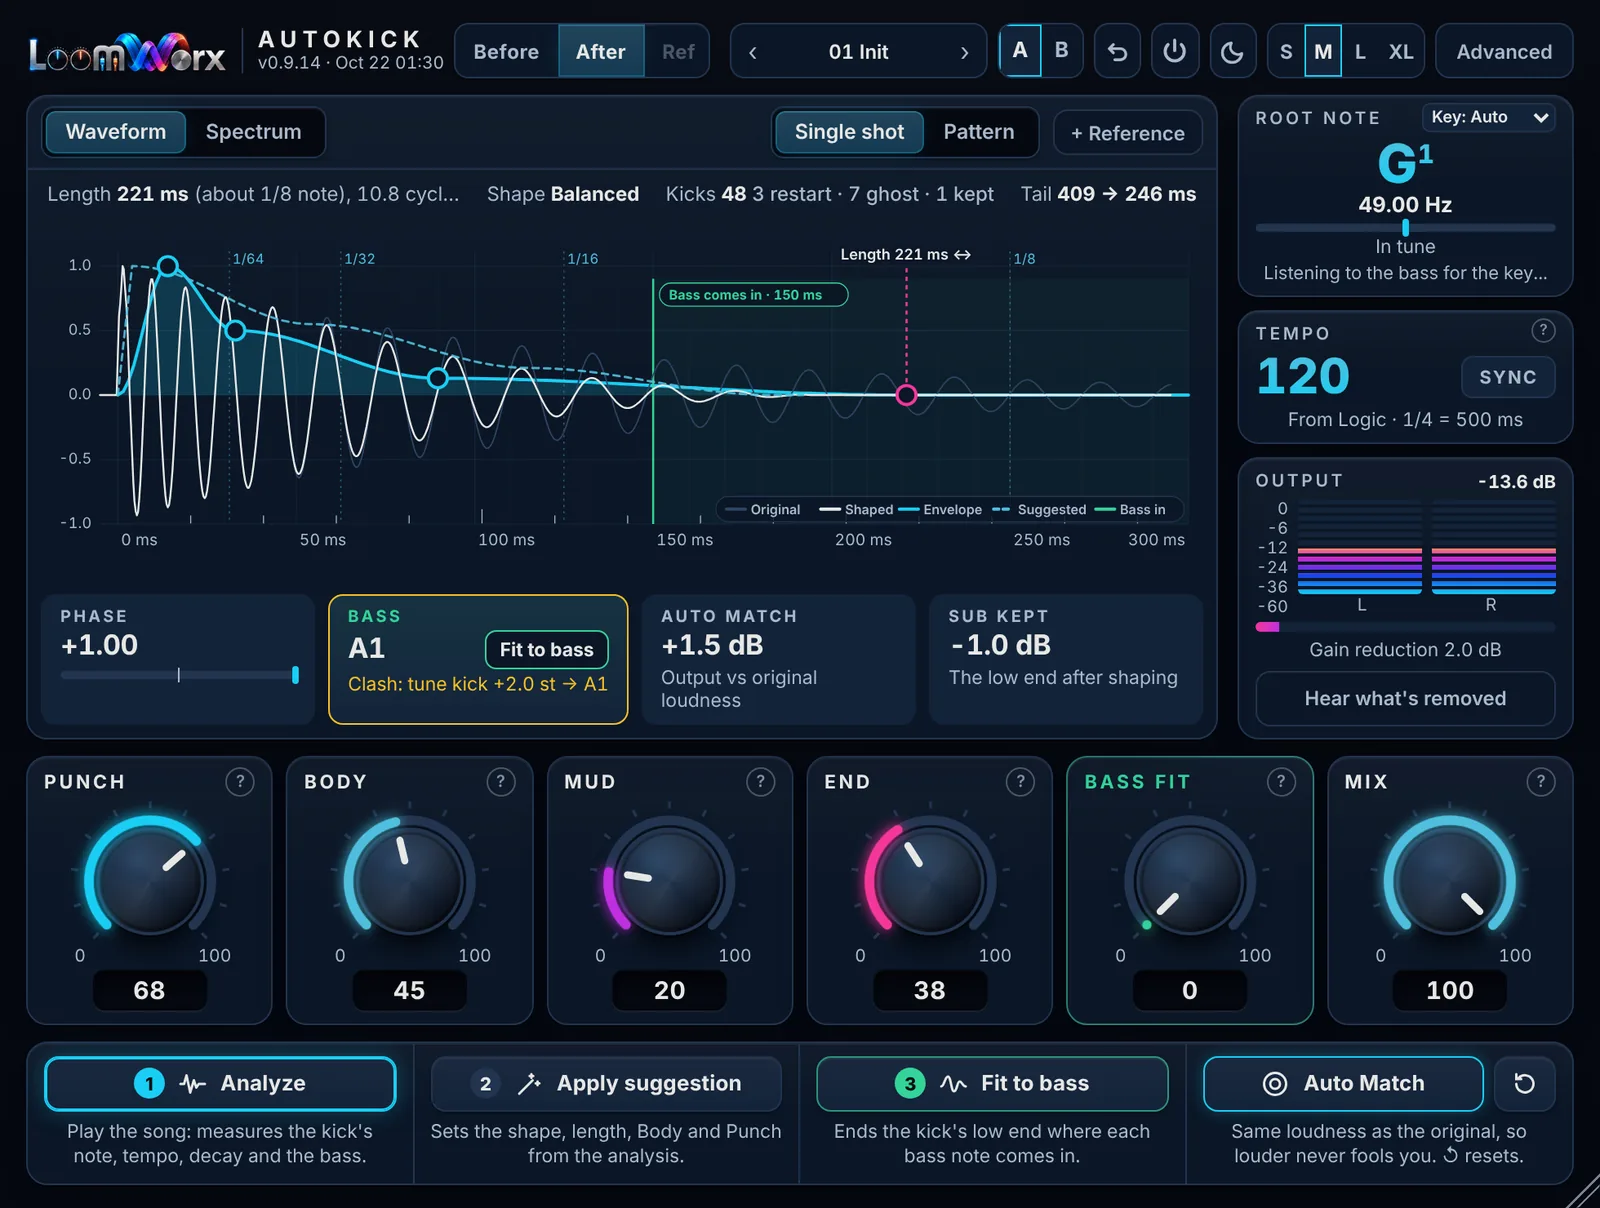Select the Single shot tab
The height and width of the screenshot is (1208, 1600).
click(849, 132)
